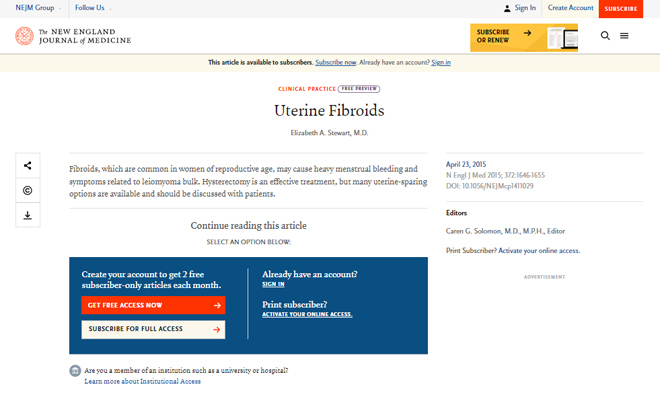
Task: Click the download icon in sidebar
Action: tap(28, 215)
